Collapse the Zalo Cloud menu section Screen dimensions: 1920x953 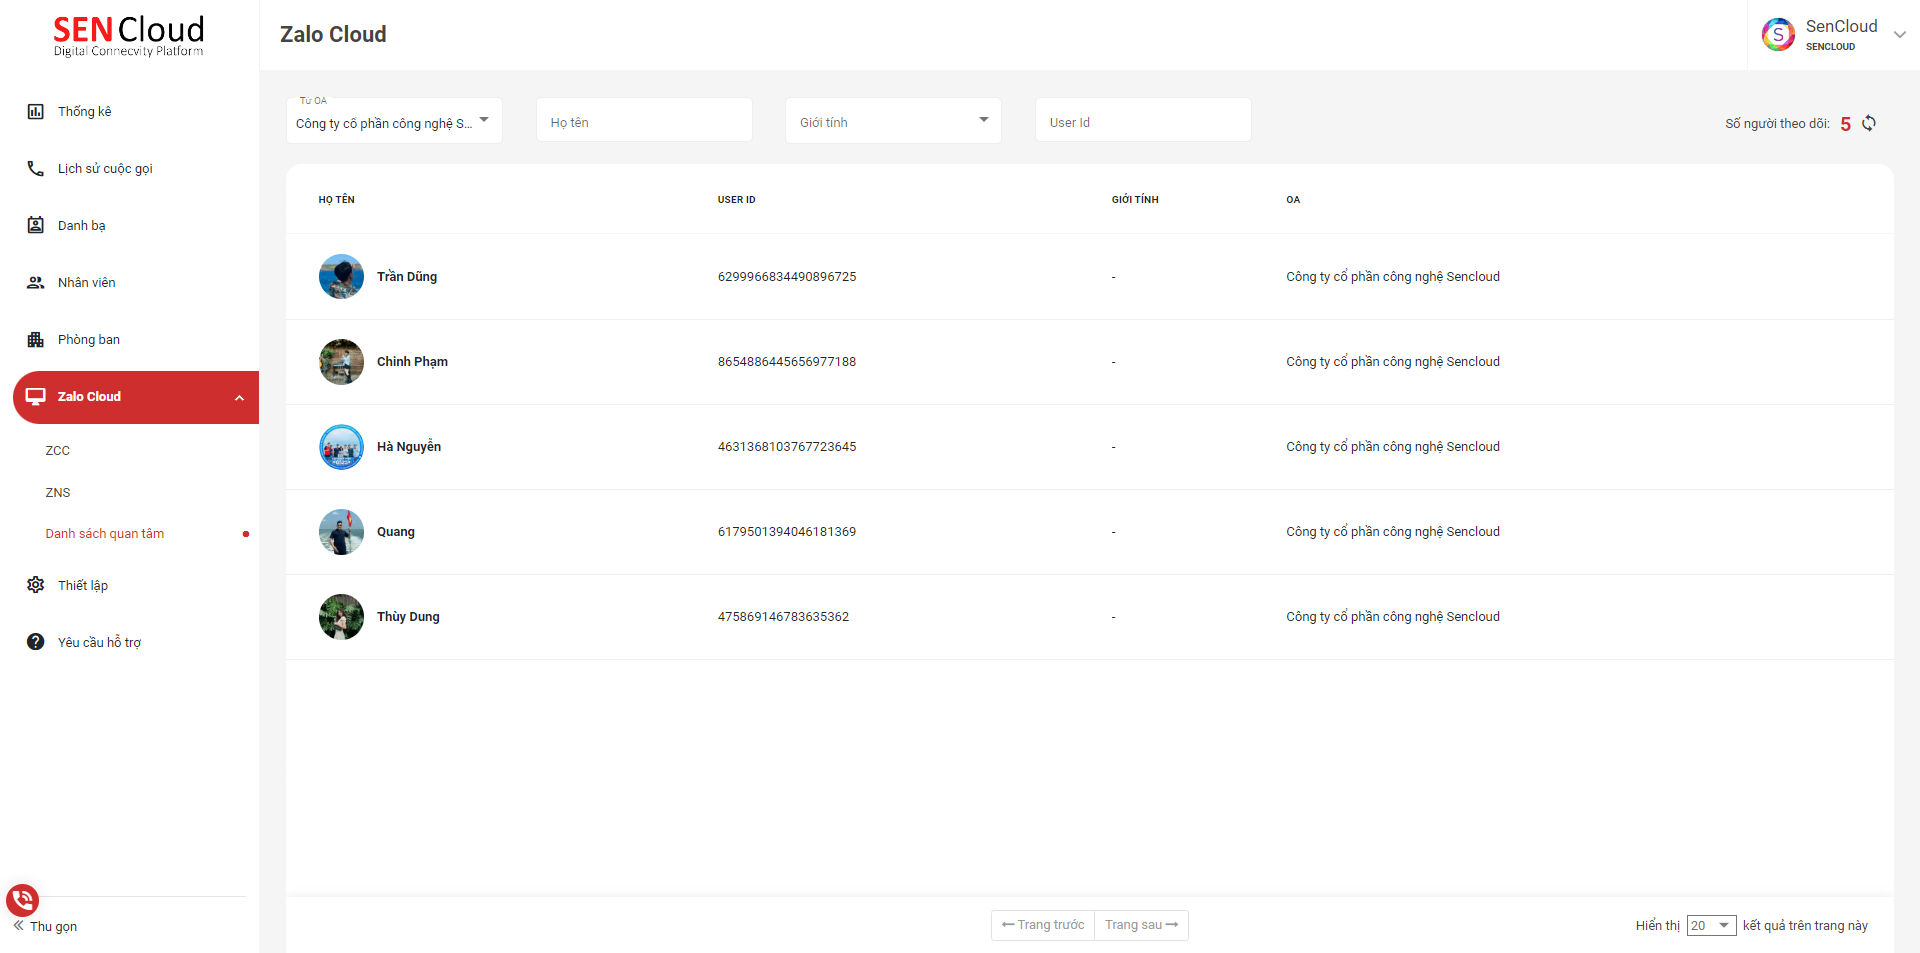239,398
